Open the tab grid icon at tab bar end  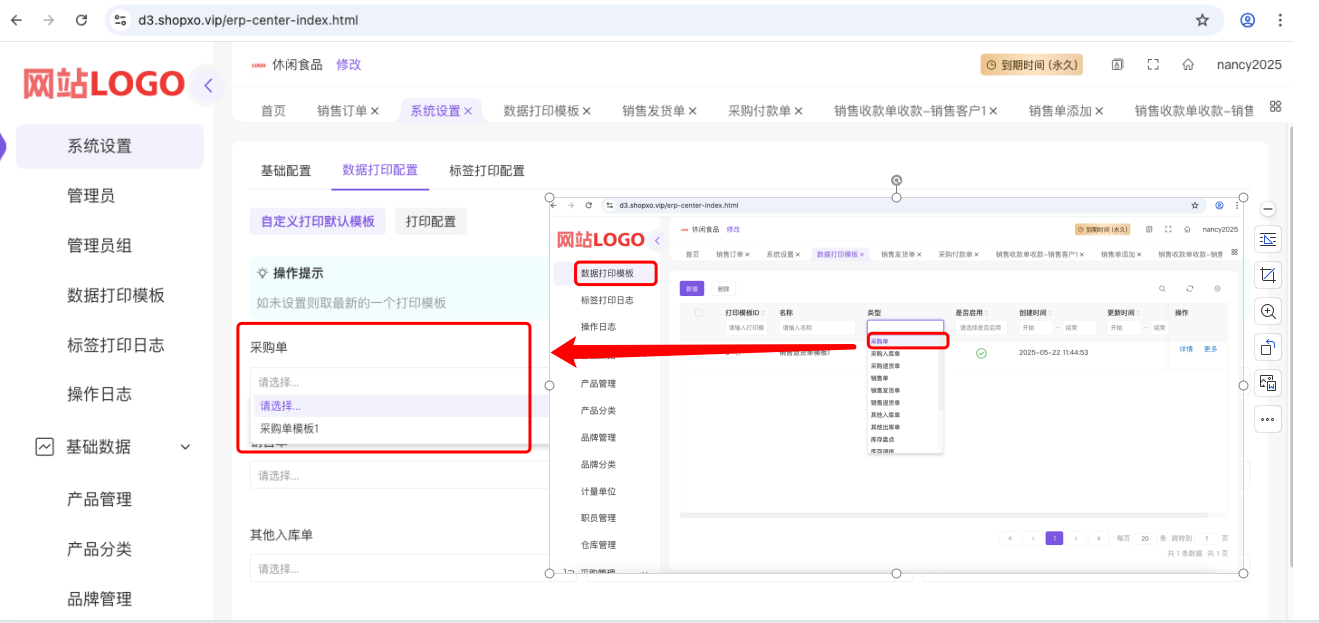1275,106
